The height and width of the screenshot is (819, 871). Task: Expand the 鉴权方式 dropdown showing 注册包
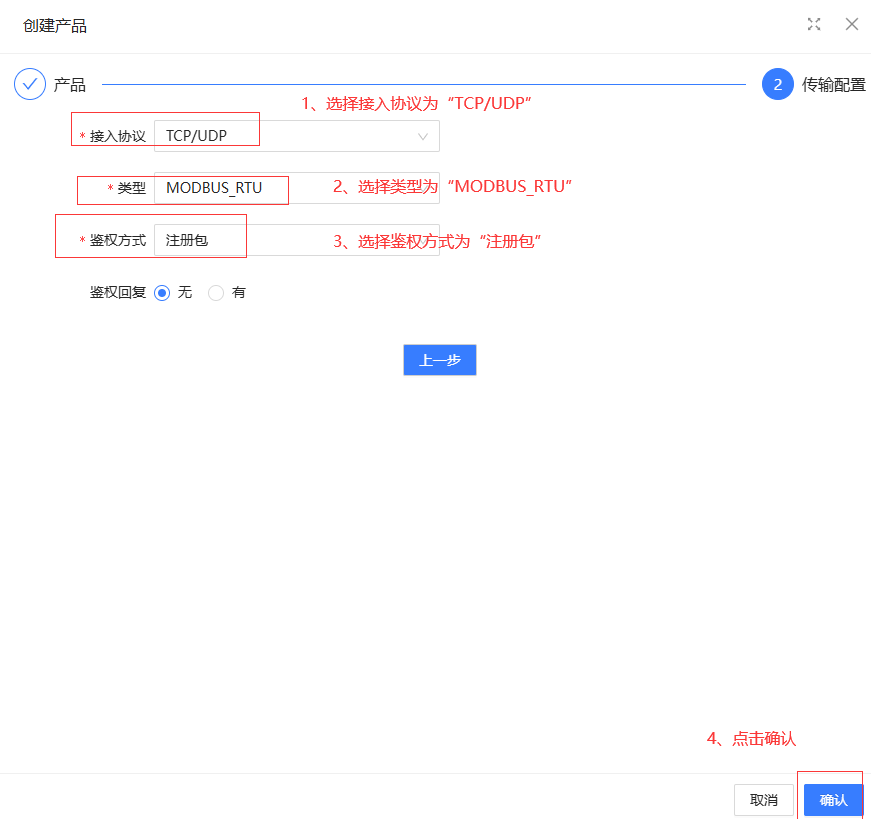[x=296, y=240]
